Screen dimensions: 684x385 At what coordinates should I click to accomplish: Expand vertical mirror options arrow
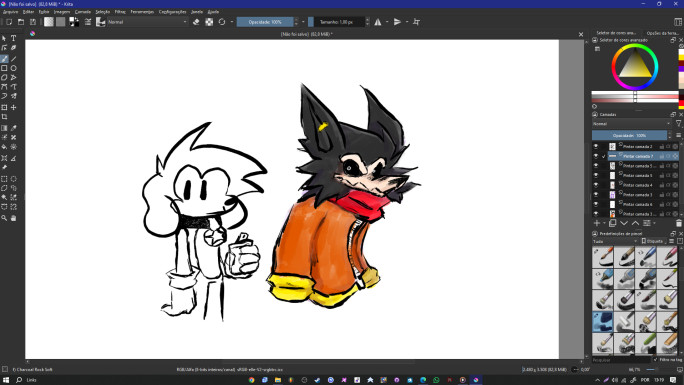point(407,22)
